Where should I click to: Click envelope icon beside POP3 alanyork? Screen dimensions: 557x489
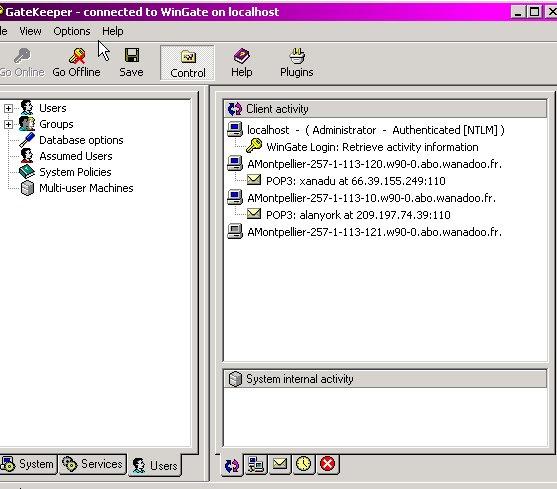(x=254, y=214)
